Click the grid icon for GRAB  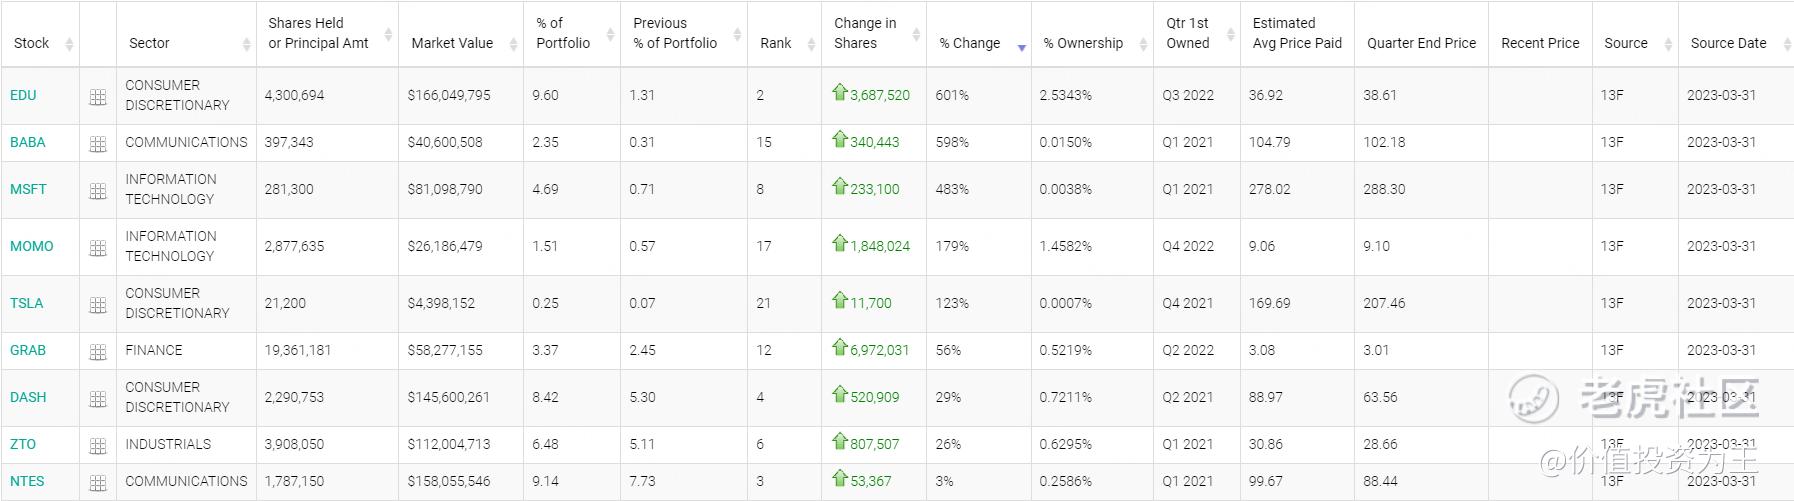pos(98,352)
